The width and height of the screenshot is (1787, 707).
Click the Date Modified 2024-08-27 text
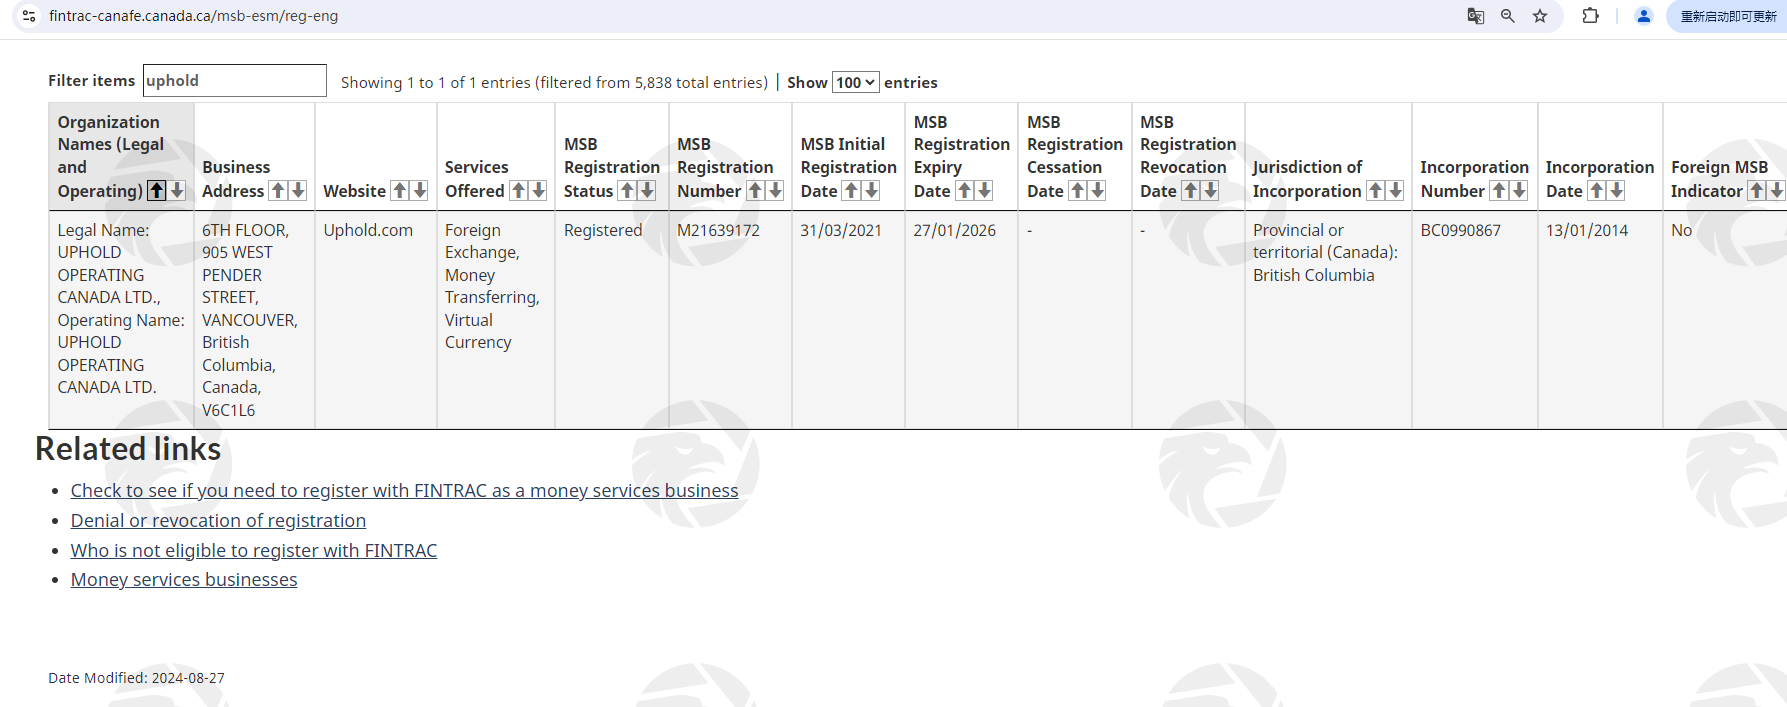pos(136,678)
